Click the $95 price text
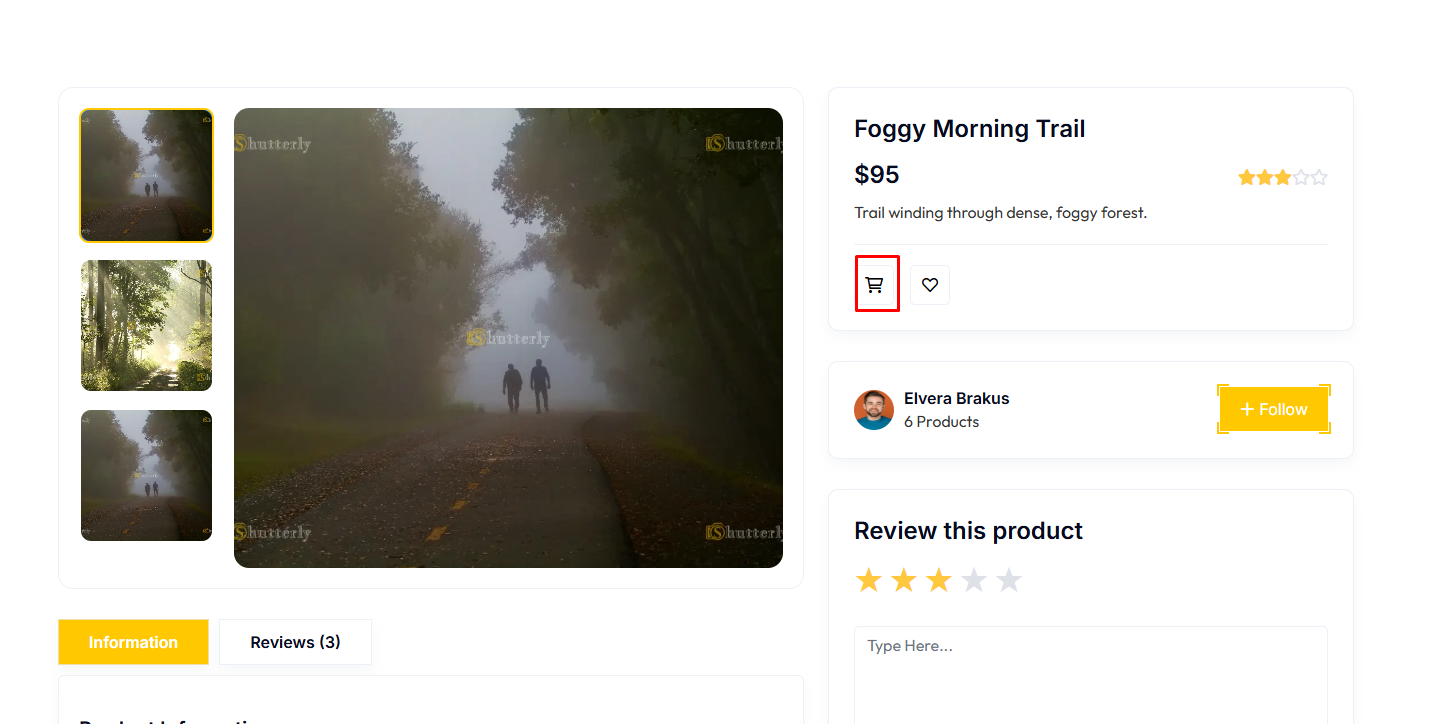 877,175
